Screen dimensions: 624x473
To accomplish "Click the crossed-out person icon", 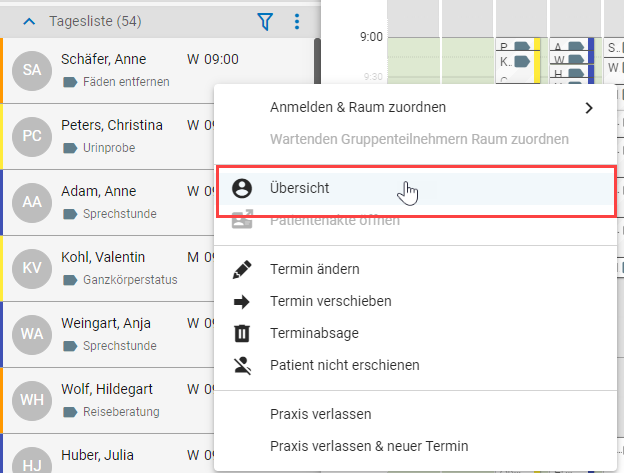I will 242,365.
